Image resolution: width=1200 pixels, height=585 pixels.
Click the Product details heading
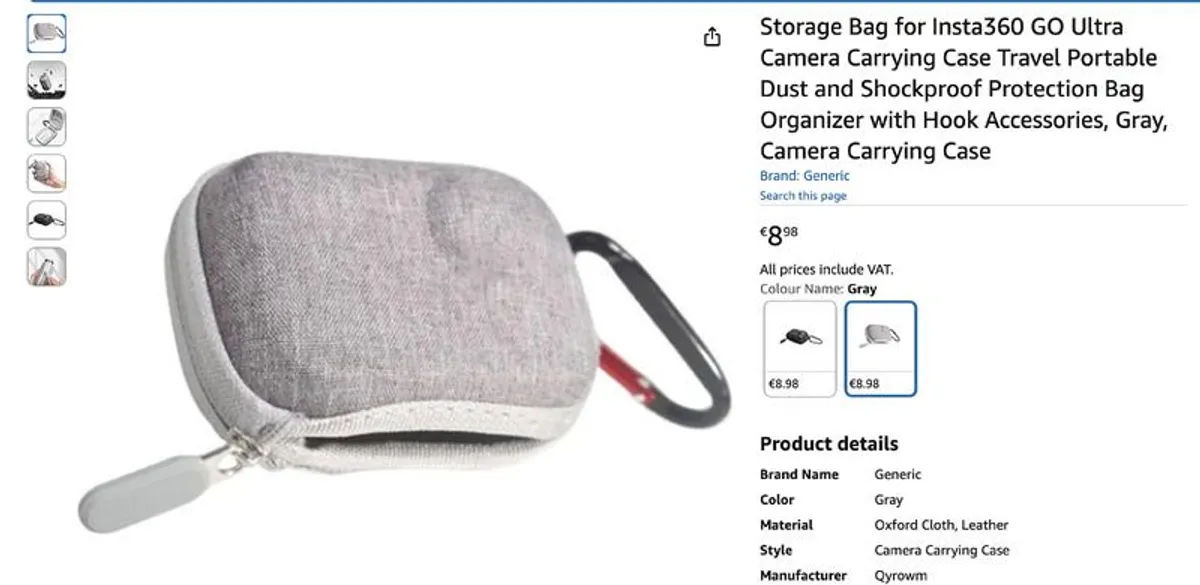(x=829, y=444)
